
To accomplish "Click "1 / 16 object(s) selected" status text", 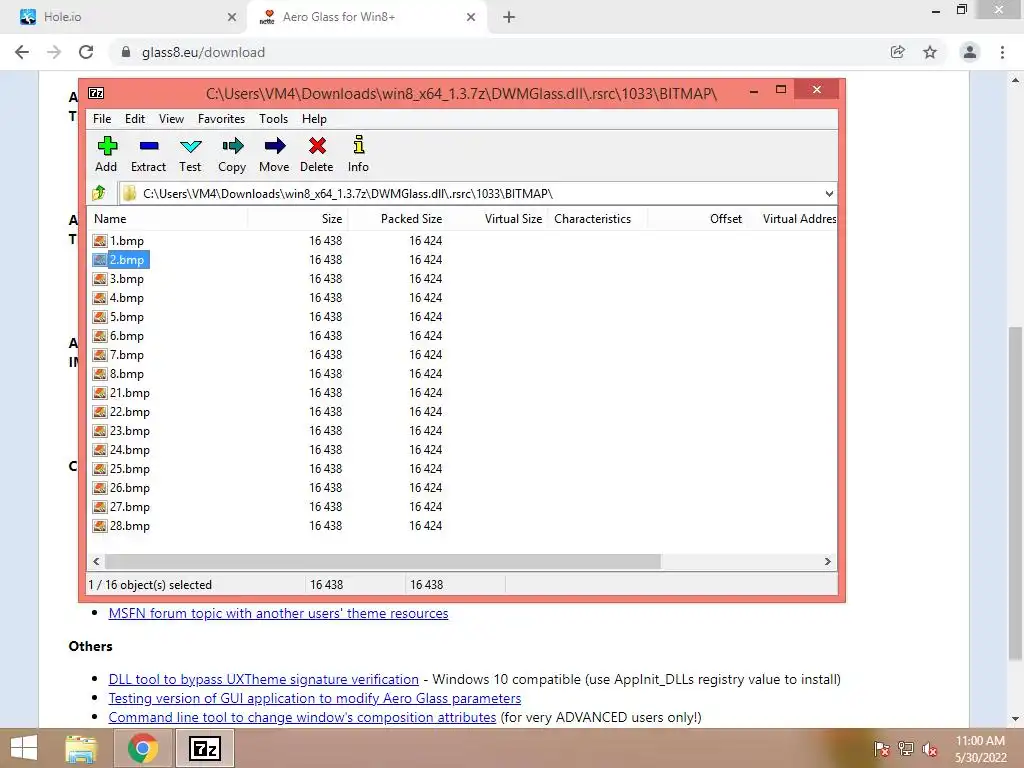I will (x=150, y=584).
